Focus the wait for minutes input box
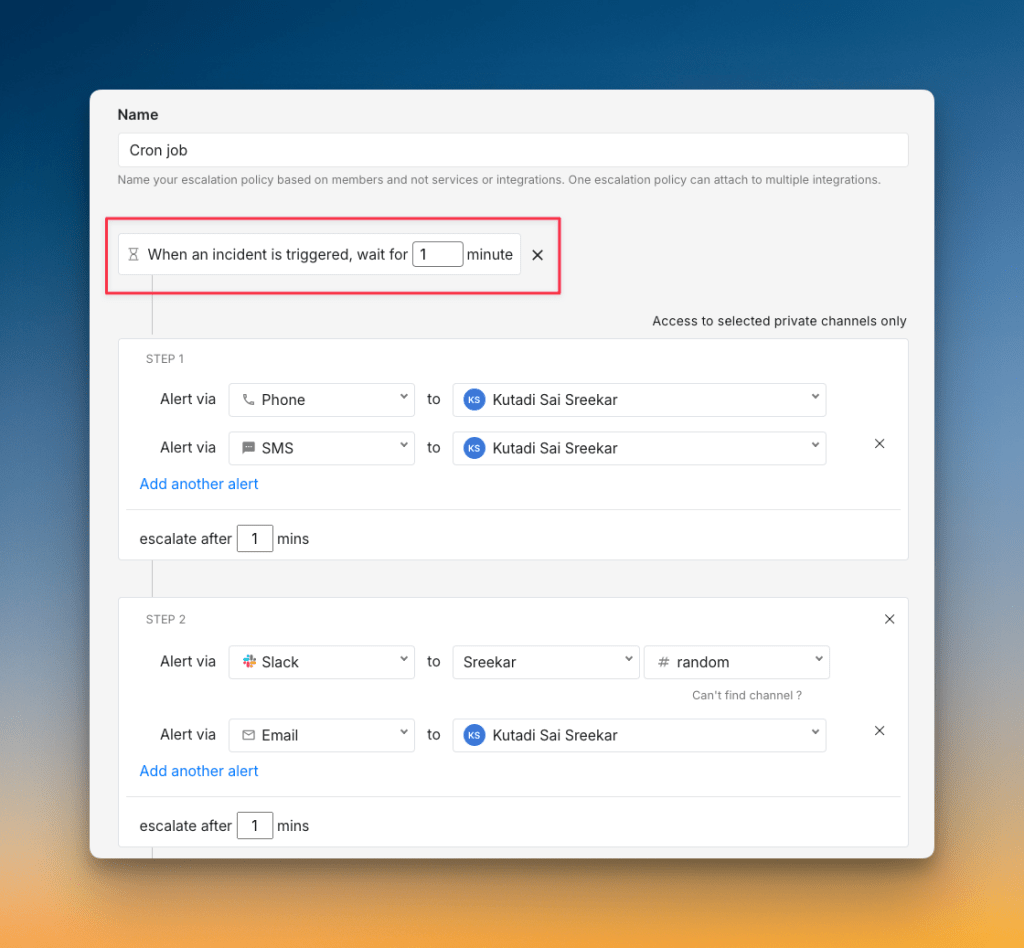1024x948 pixels. [x=437, y=255]
